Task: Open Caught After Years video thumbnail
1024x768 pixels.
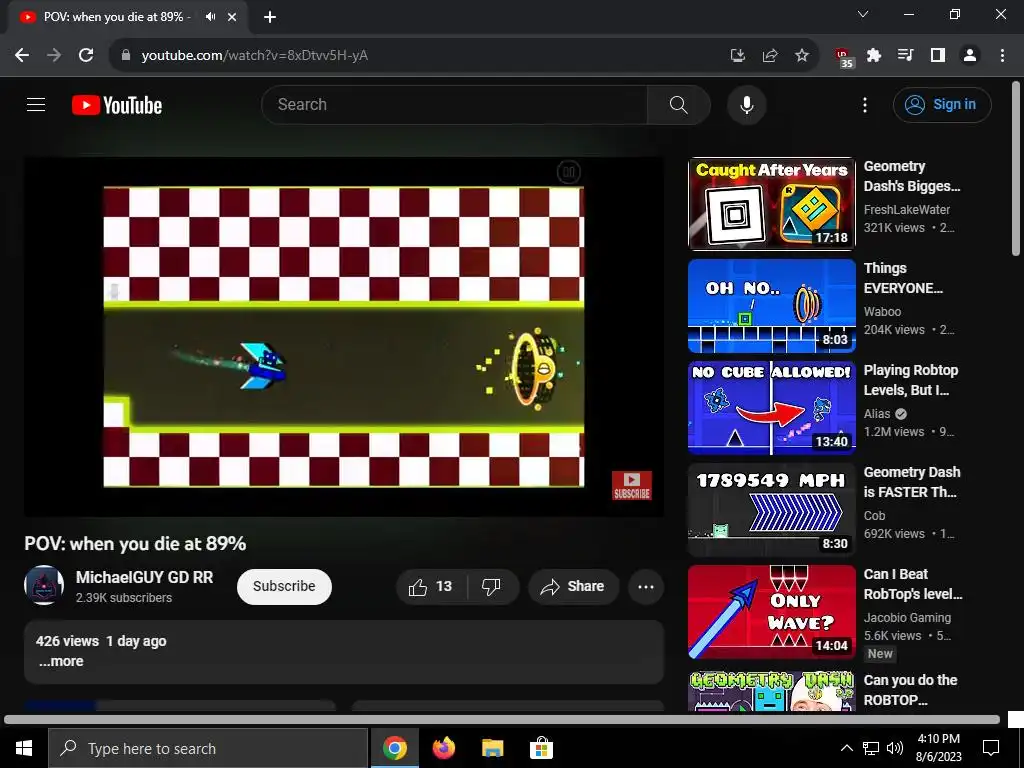Action: pos(771,204)
